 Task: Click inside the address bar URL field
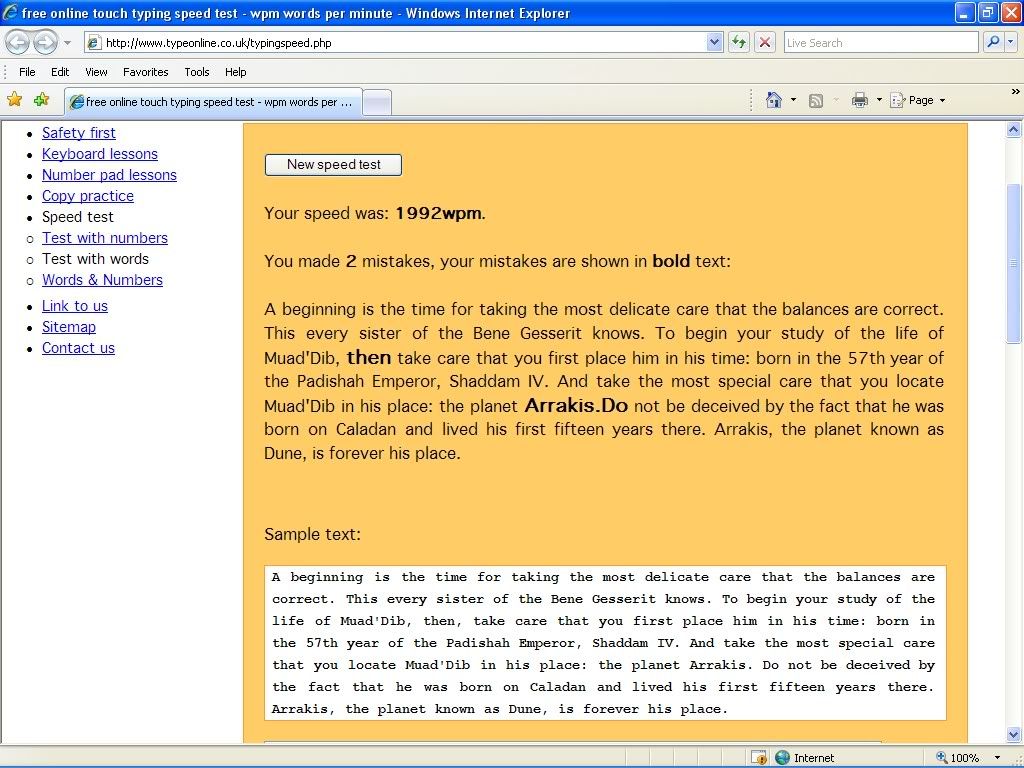pyautogui.click(x=405, y=43)
